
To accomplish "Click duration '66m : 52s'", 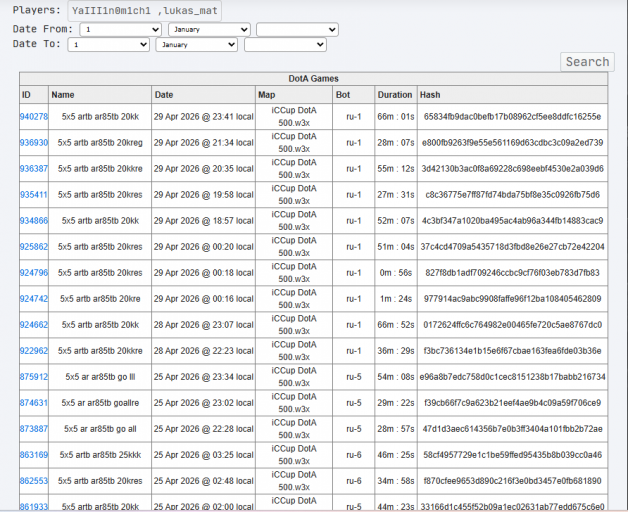I will pos(396,325).
